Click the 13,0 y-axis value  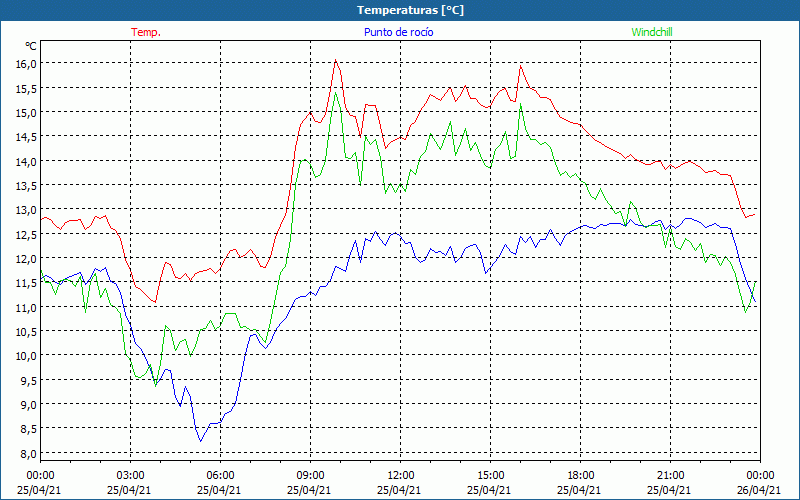26,209
